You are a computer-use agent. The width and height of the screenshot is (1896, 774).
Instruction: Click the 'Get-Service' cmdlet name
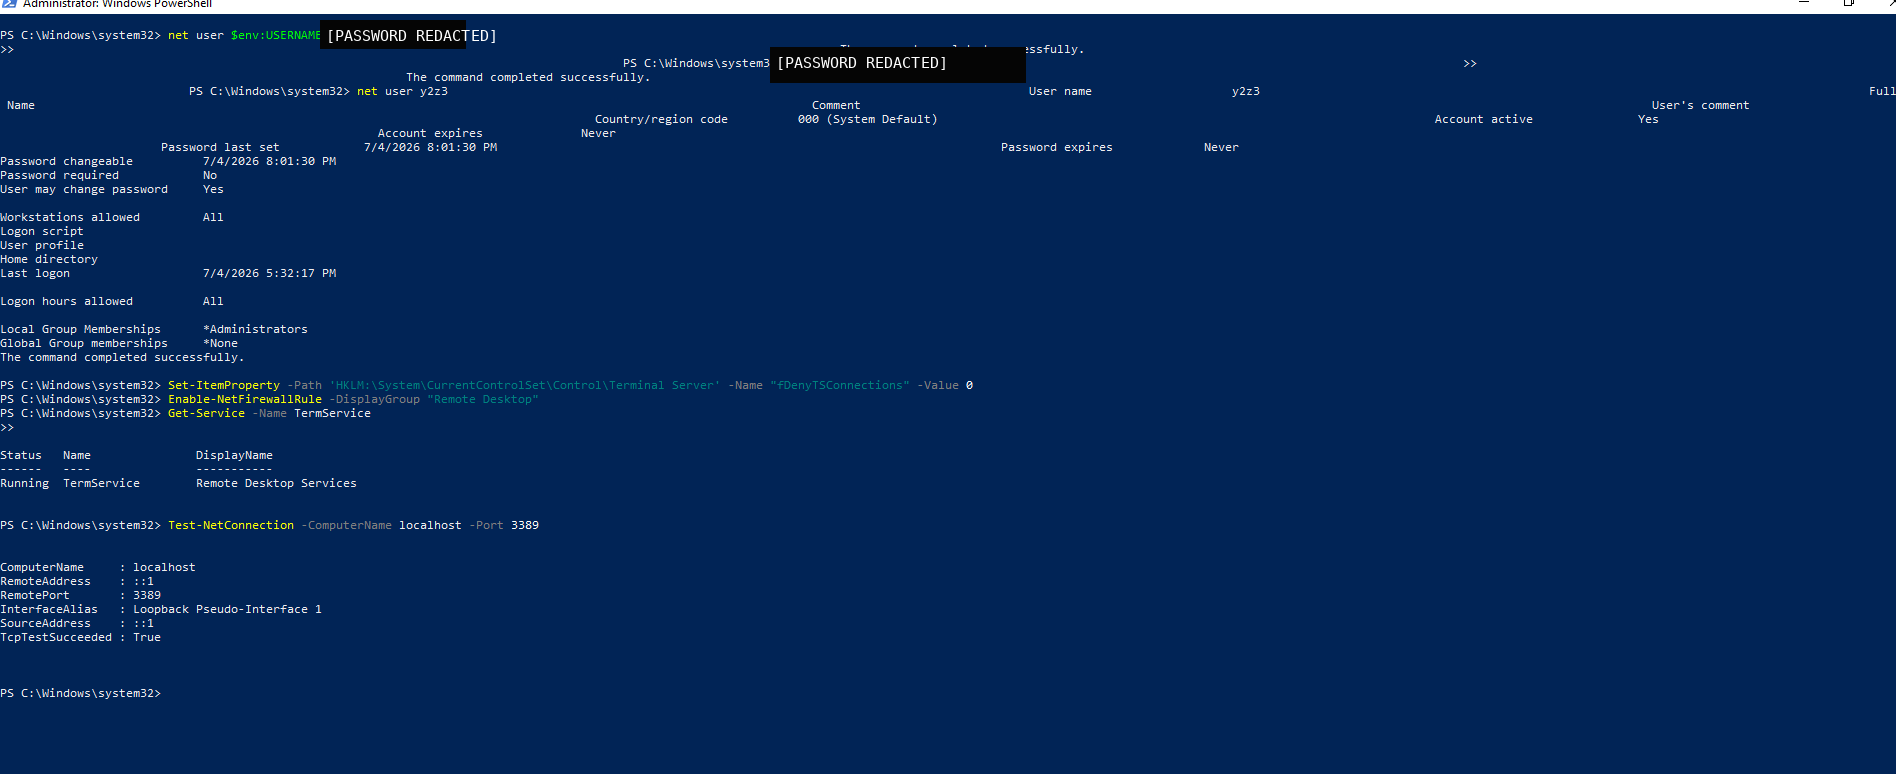[x=206, y=413]
